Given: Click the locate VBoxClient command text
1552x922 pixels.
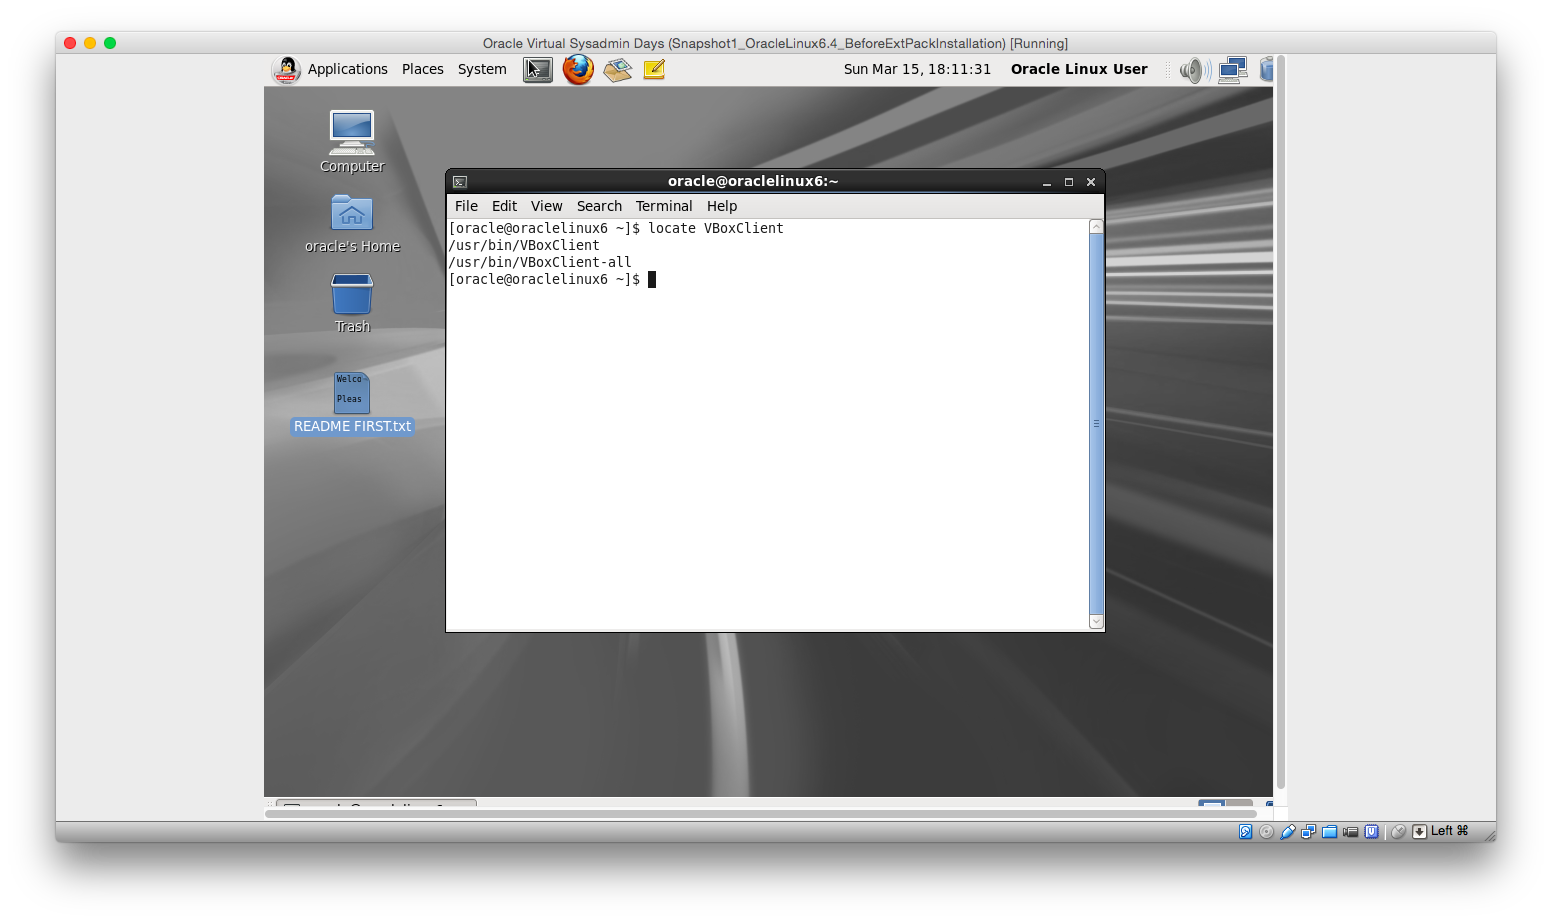Looking at the screenshot, I should pyautogui.click(x=716, y=228).
